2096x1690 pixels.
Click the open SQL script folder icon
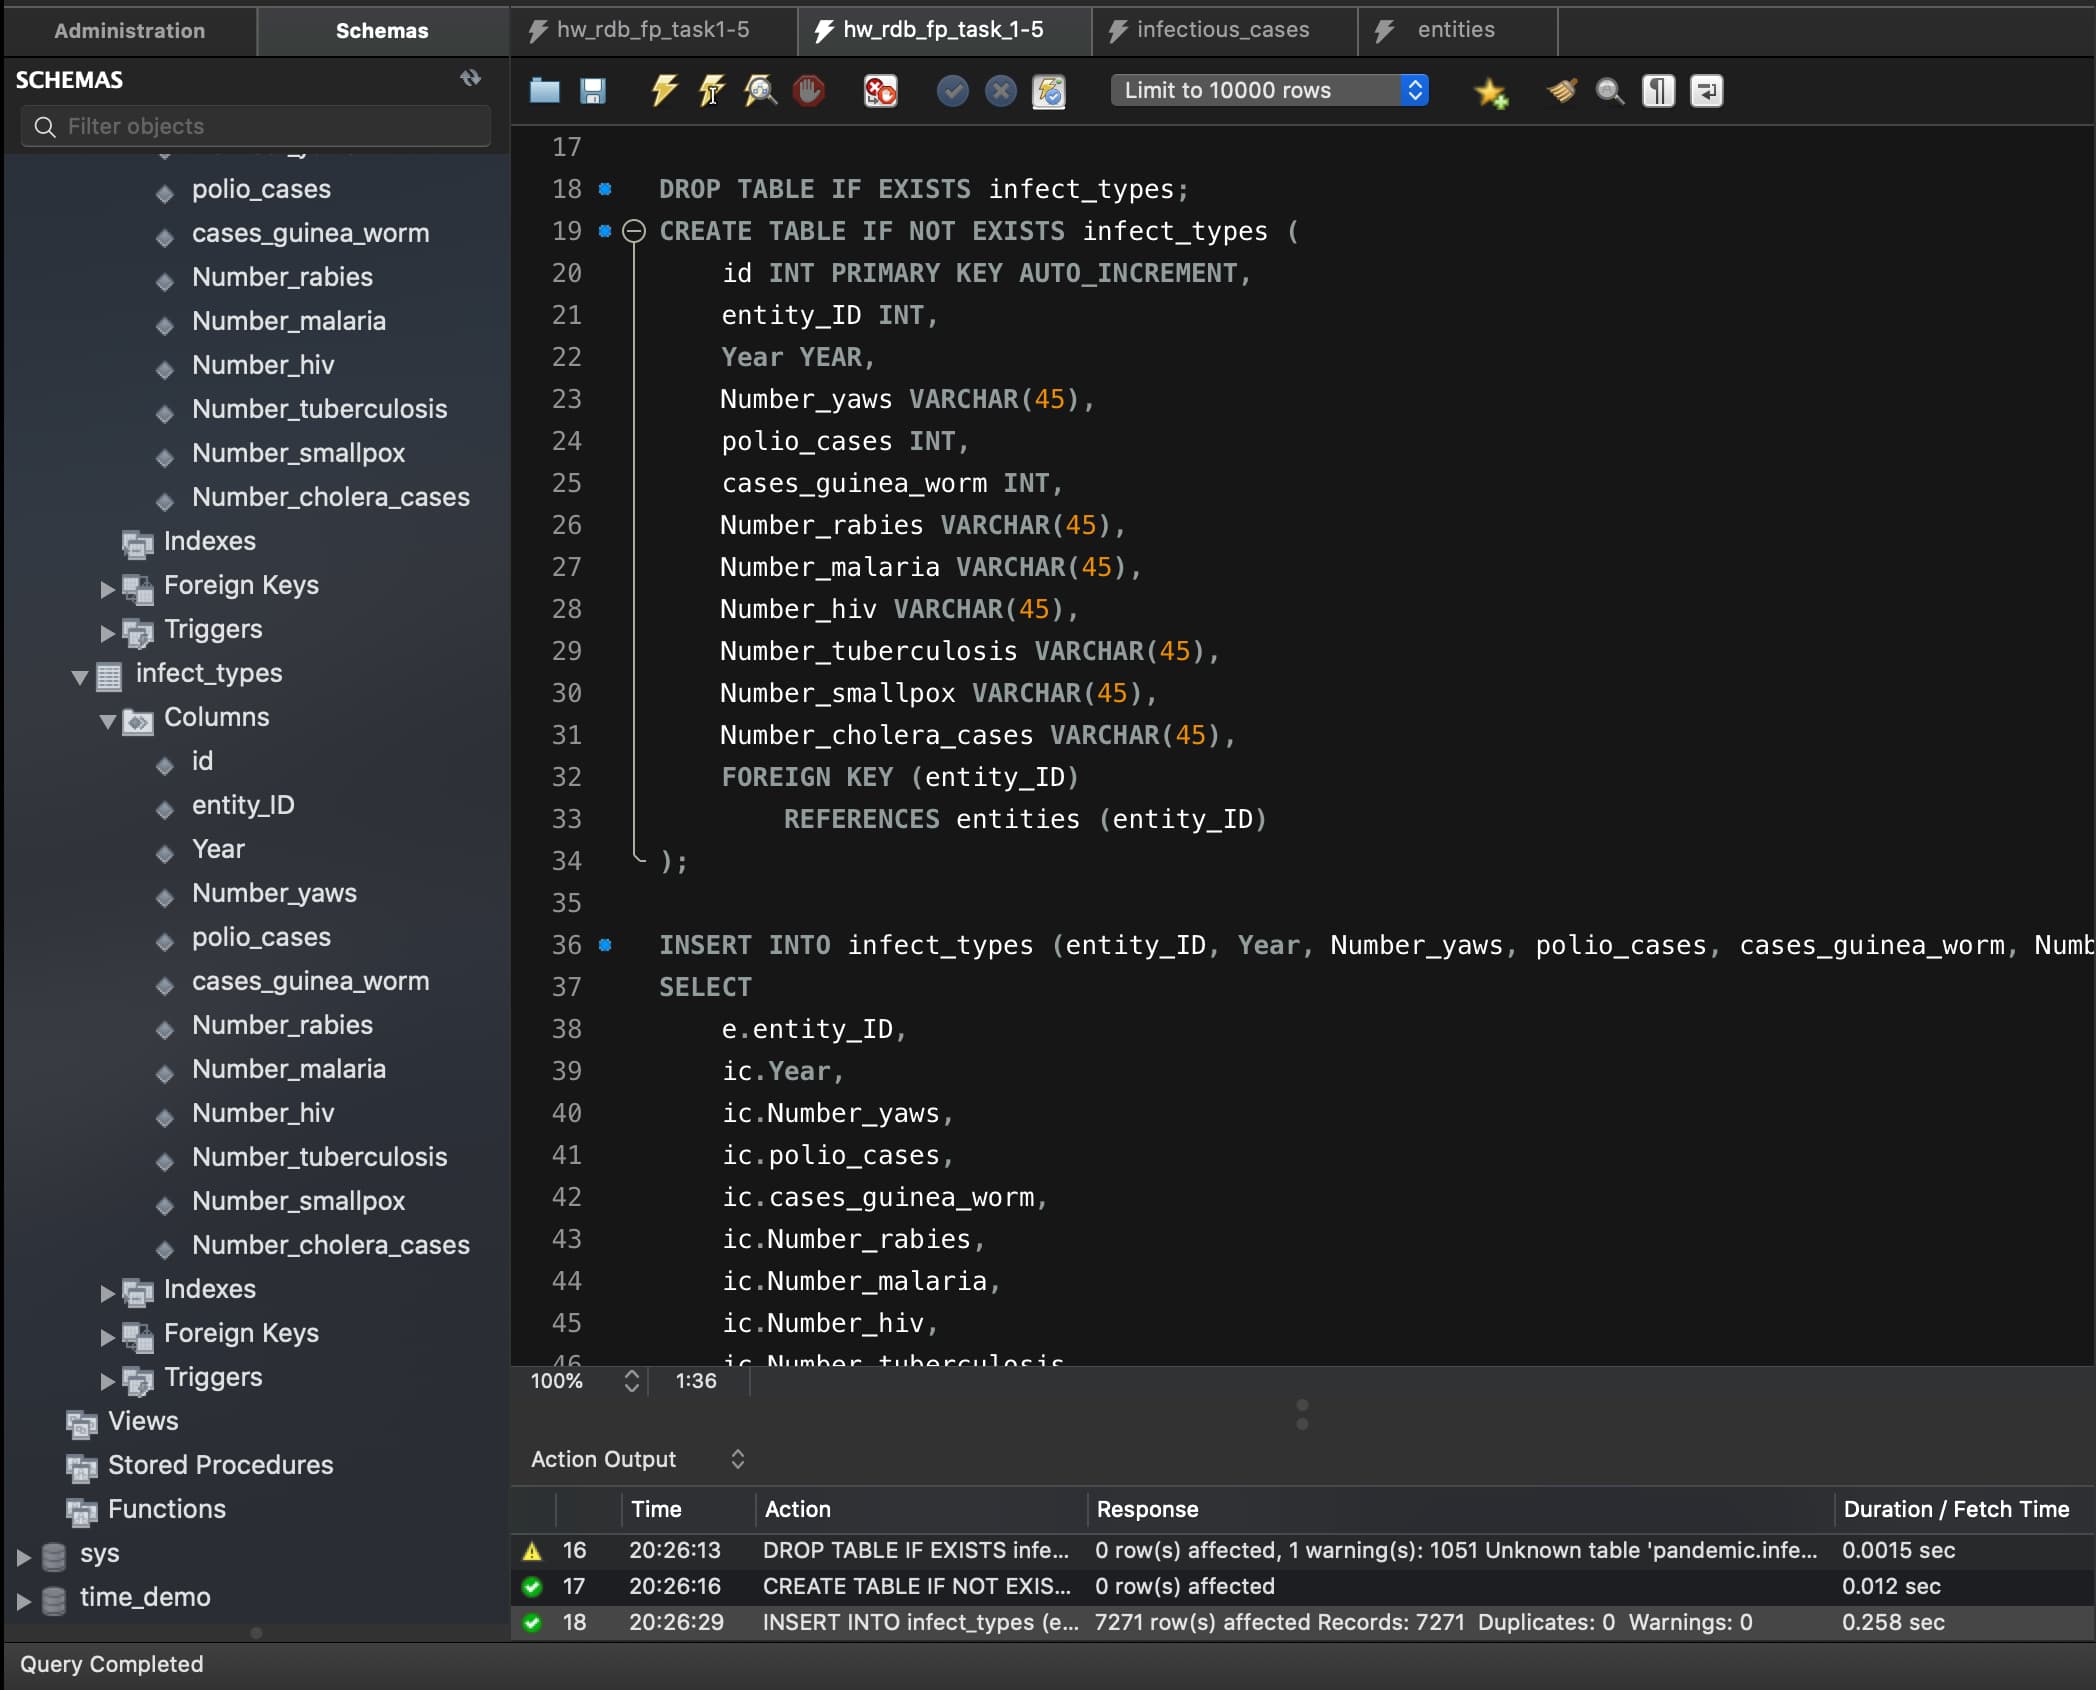click(544, 91)
